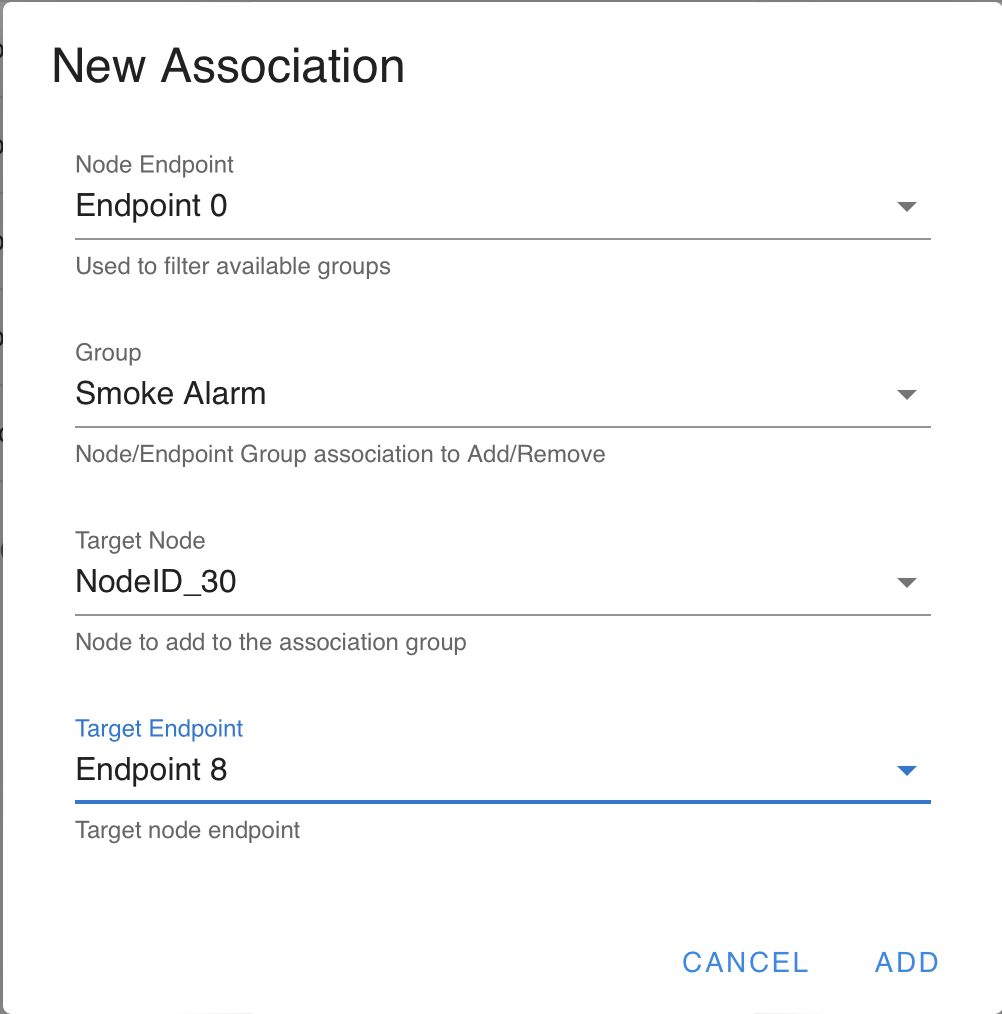Click the "Used to filter available groups" hint
Viewport: 1002px width, 1014px height.
click(233, 266)
